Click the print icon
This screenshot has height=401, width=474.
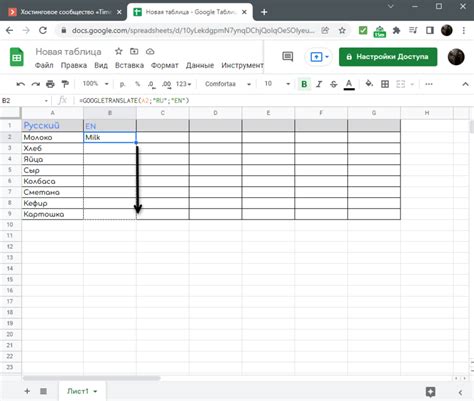50,84
